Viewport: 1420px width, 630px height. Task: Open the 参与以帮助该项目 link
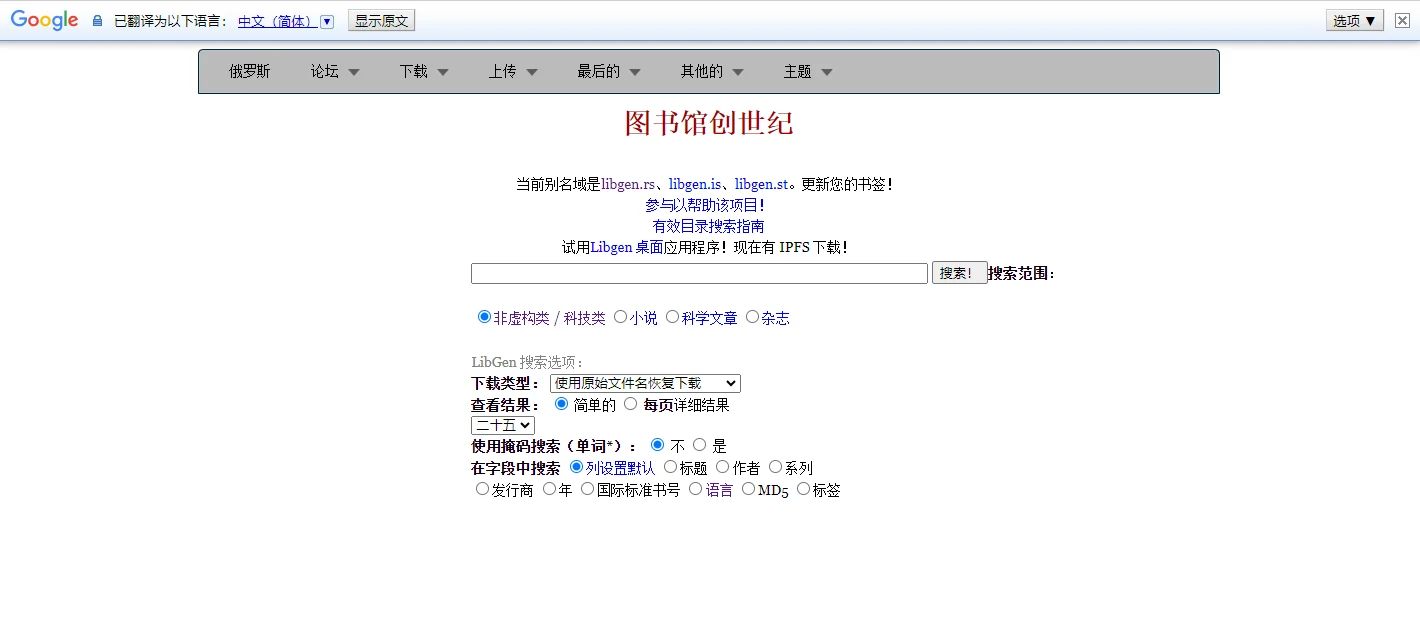[x=705, y=205]
